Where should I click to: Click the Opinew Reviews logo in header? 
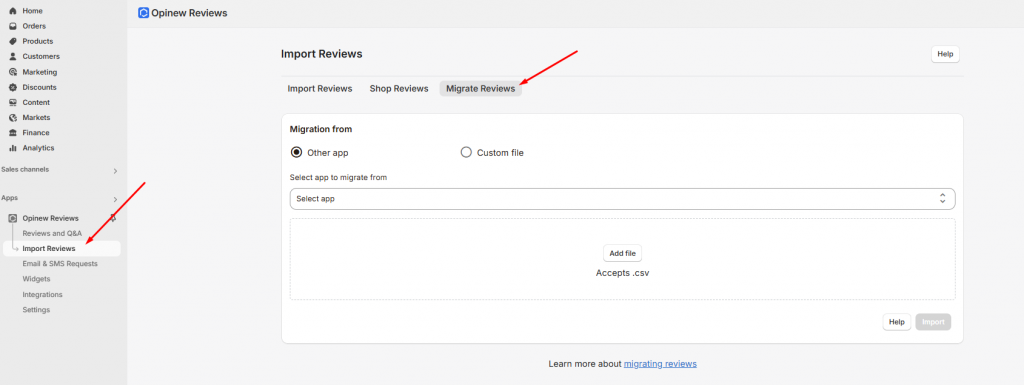144,12
